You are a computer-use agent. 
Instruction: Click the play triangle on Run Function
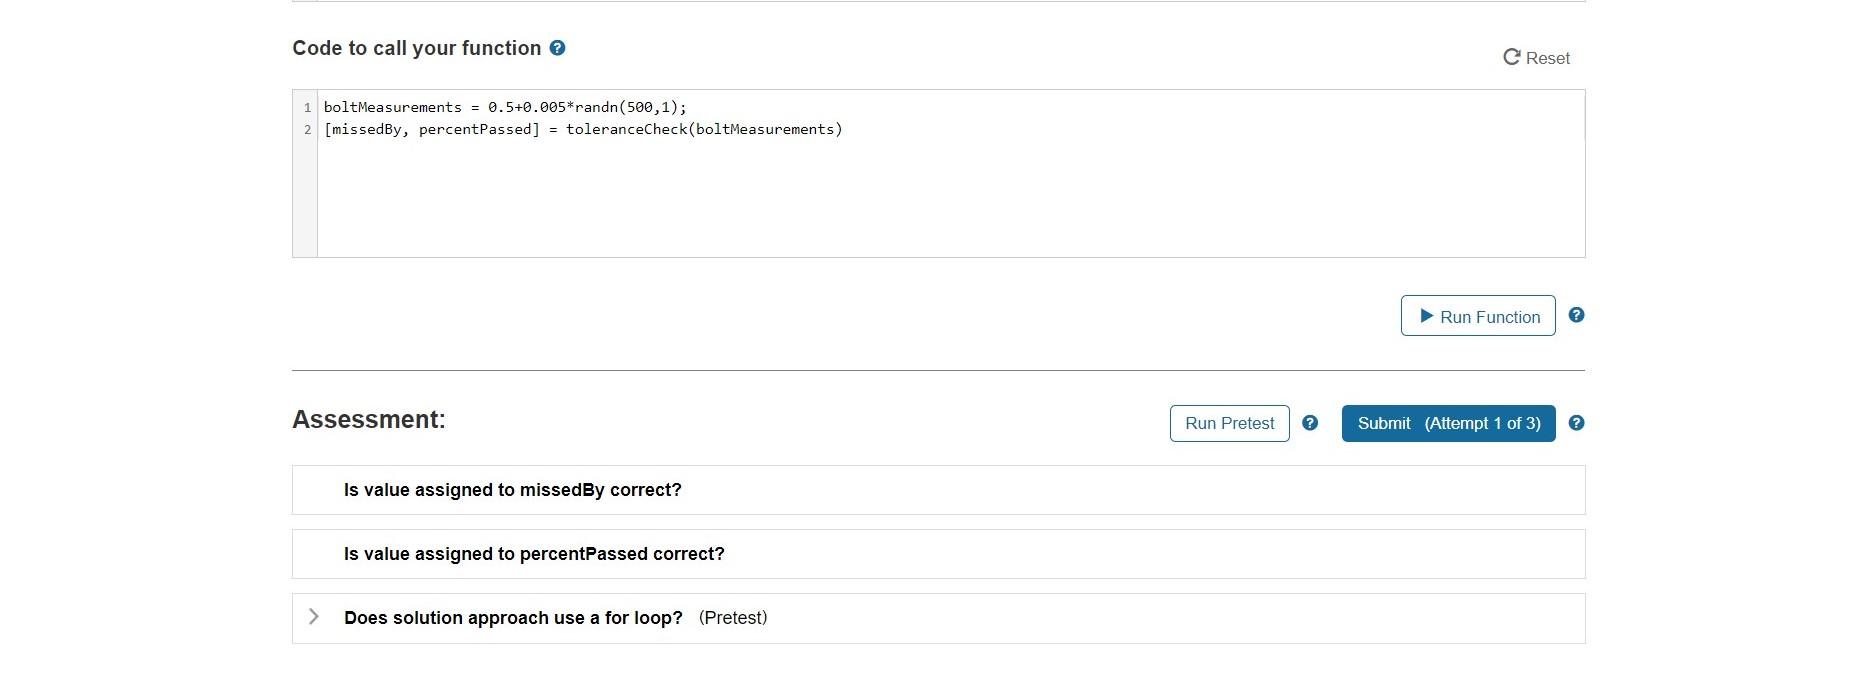coord(1427,316)
